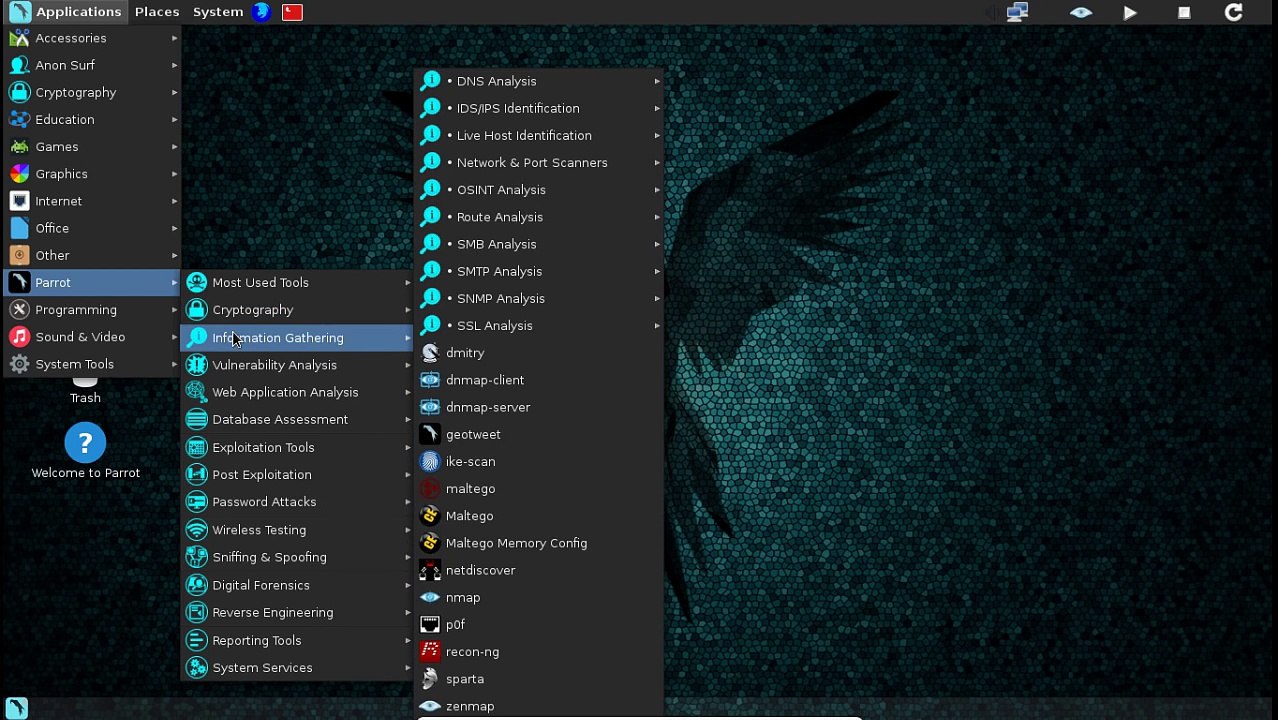Choose Reporting Tools menu entry
The image size is (1278, 720).
tap(297, 640)
